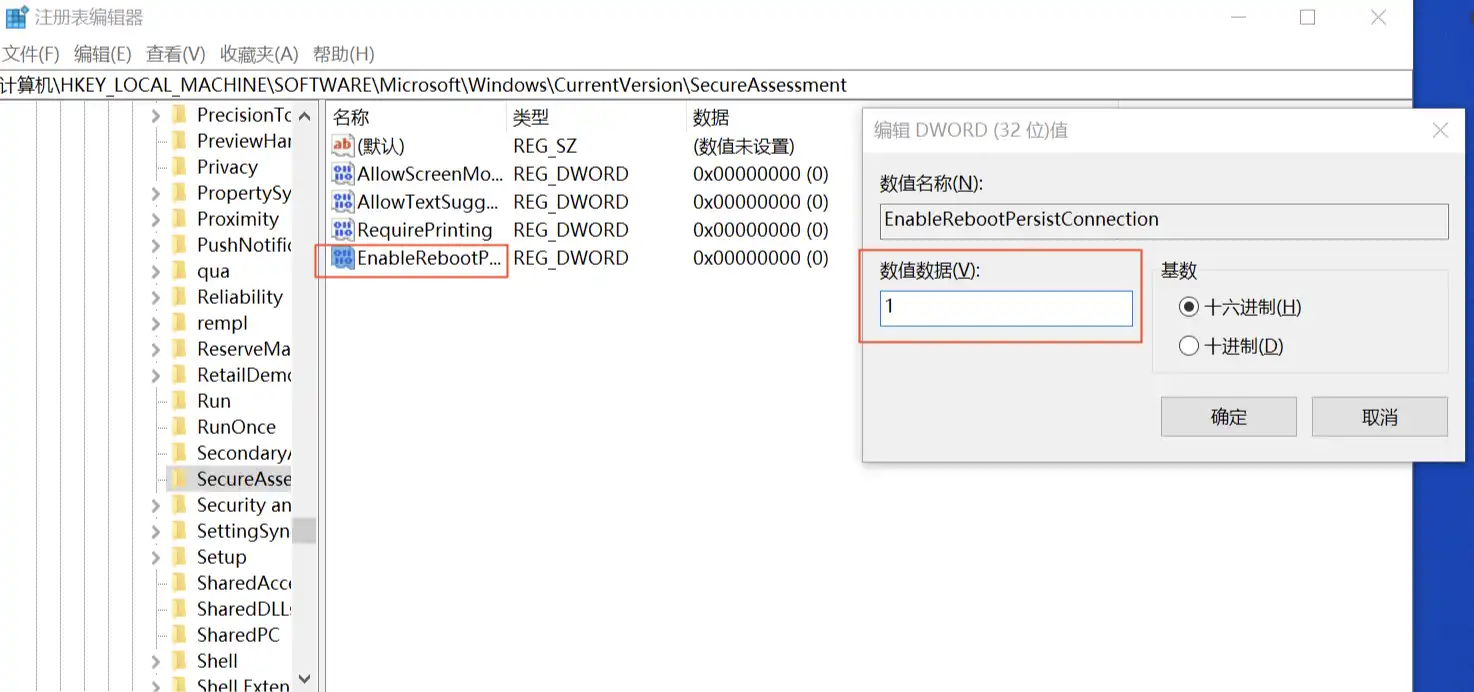Click the SharedPC folder icon
This screenshot has height=692, width=1474.
click(180, 635)
